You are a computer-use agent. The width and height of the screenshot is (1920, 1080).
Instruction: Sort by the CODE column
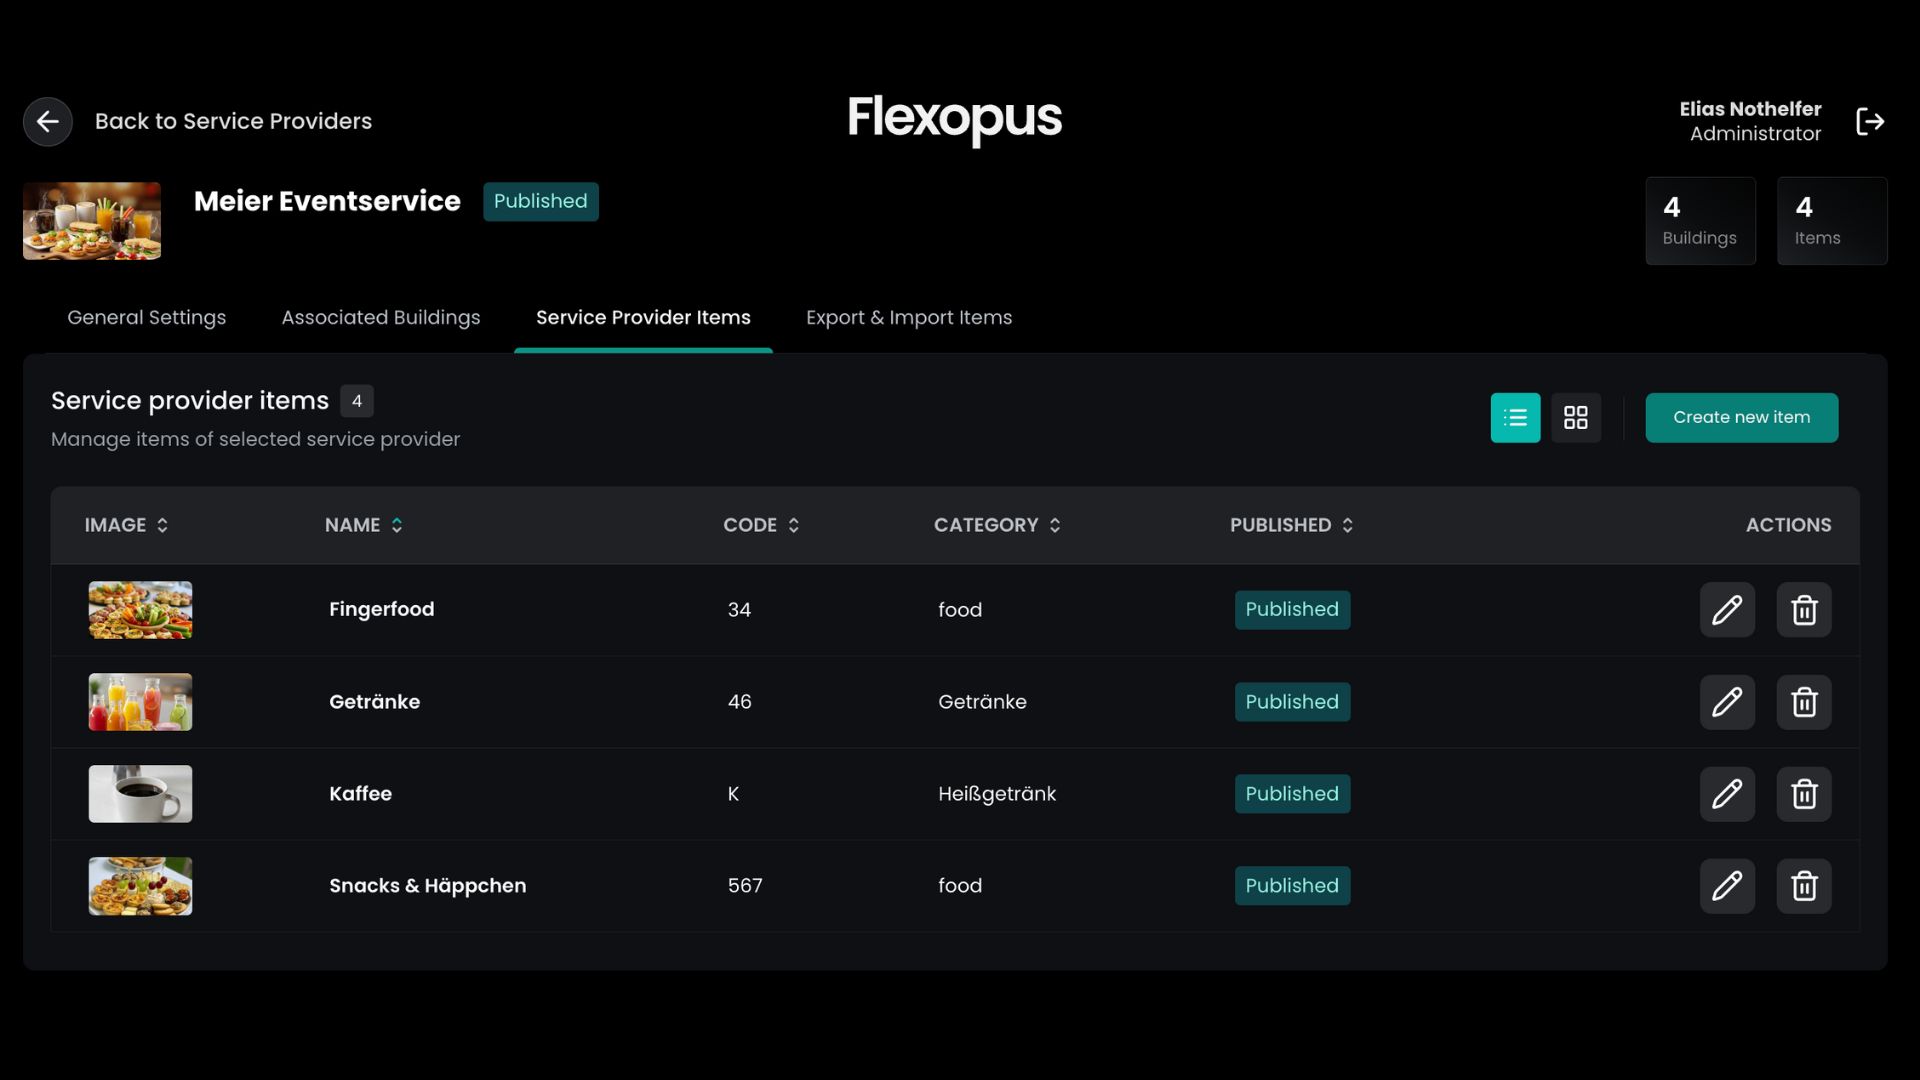pos(762,525)
